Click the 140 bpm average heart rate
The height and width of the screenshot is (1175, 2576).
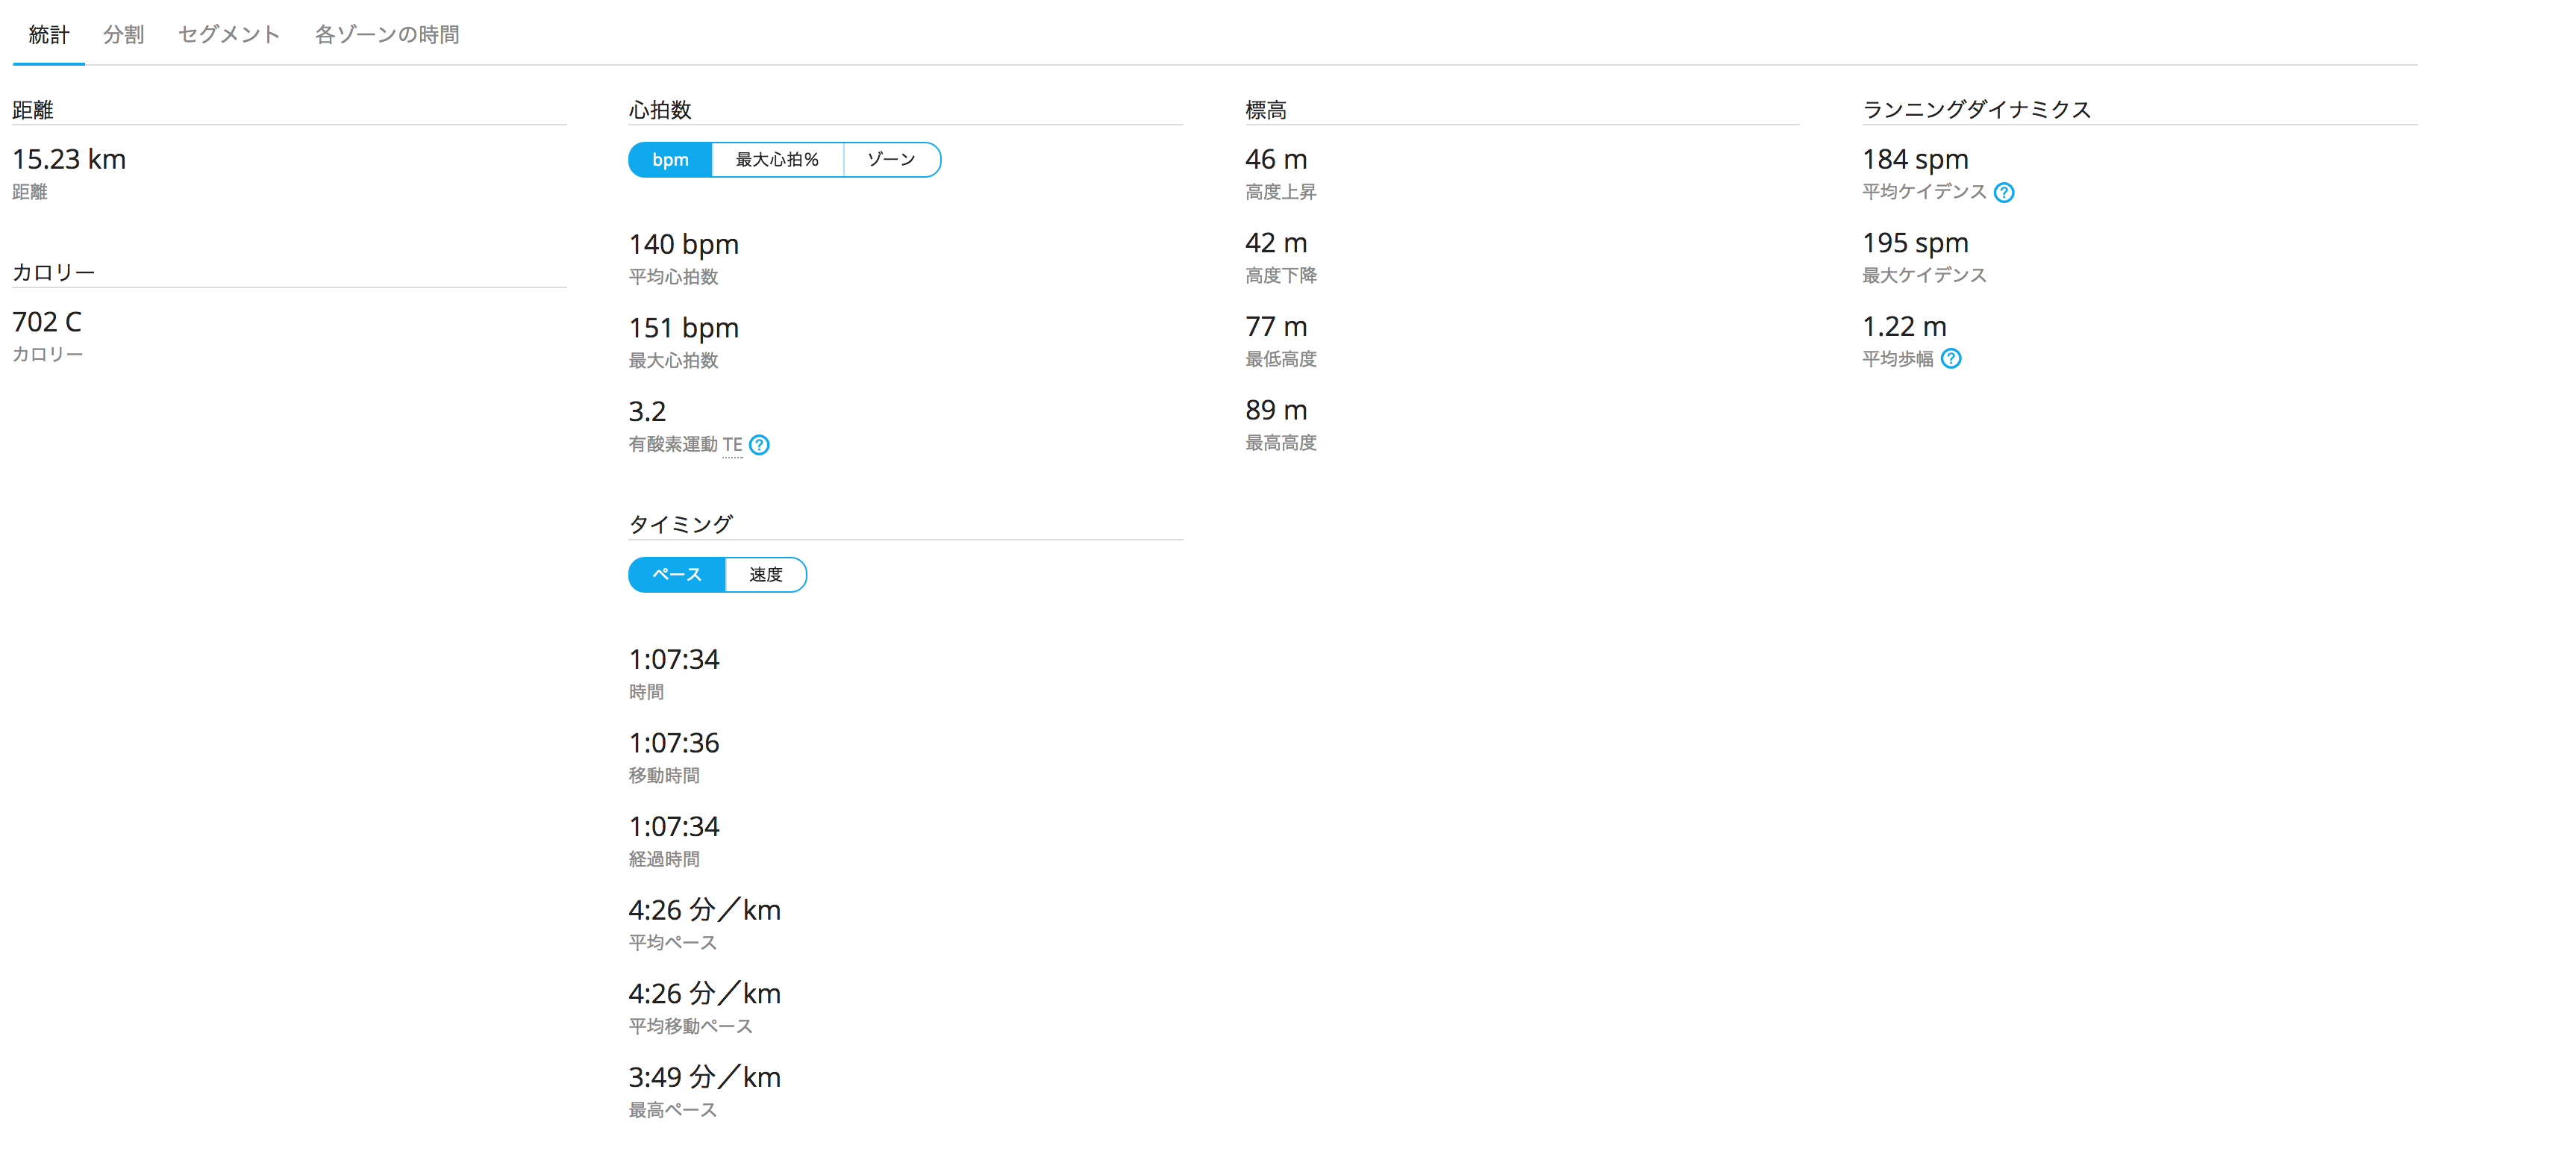(684, 245)
